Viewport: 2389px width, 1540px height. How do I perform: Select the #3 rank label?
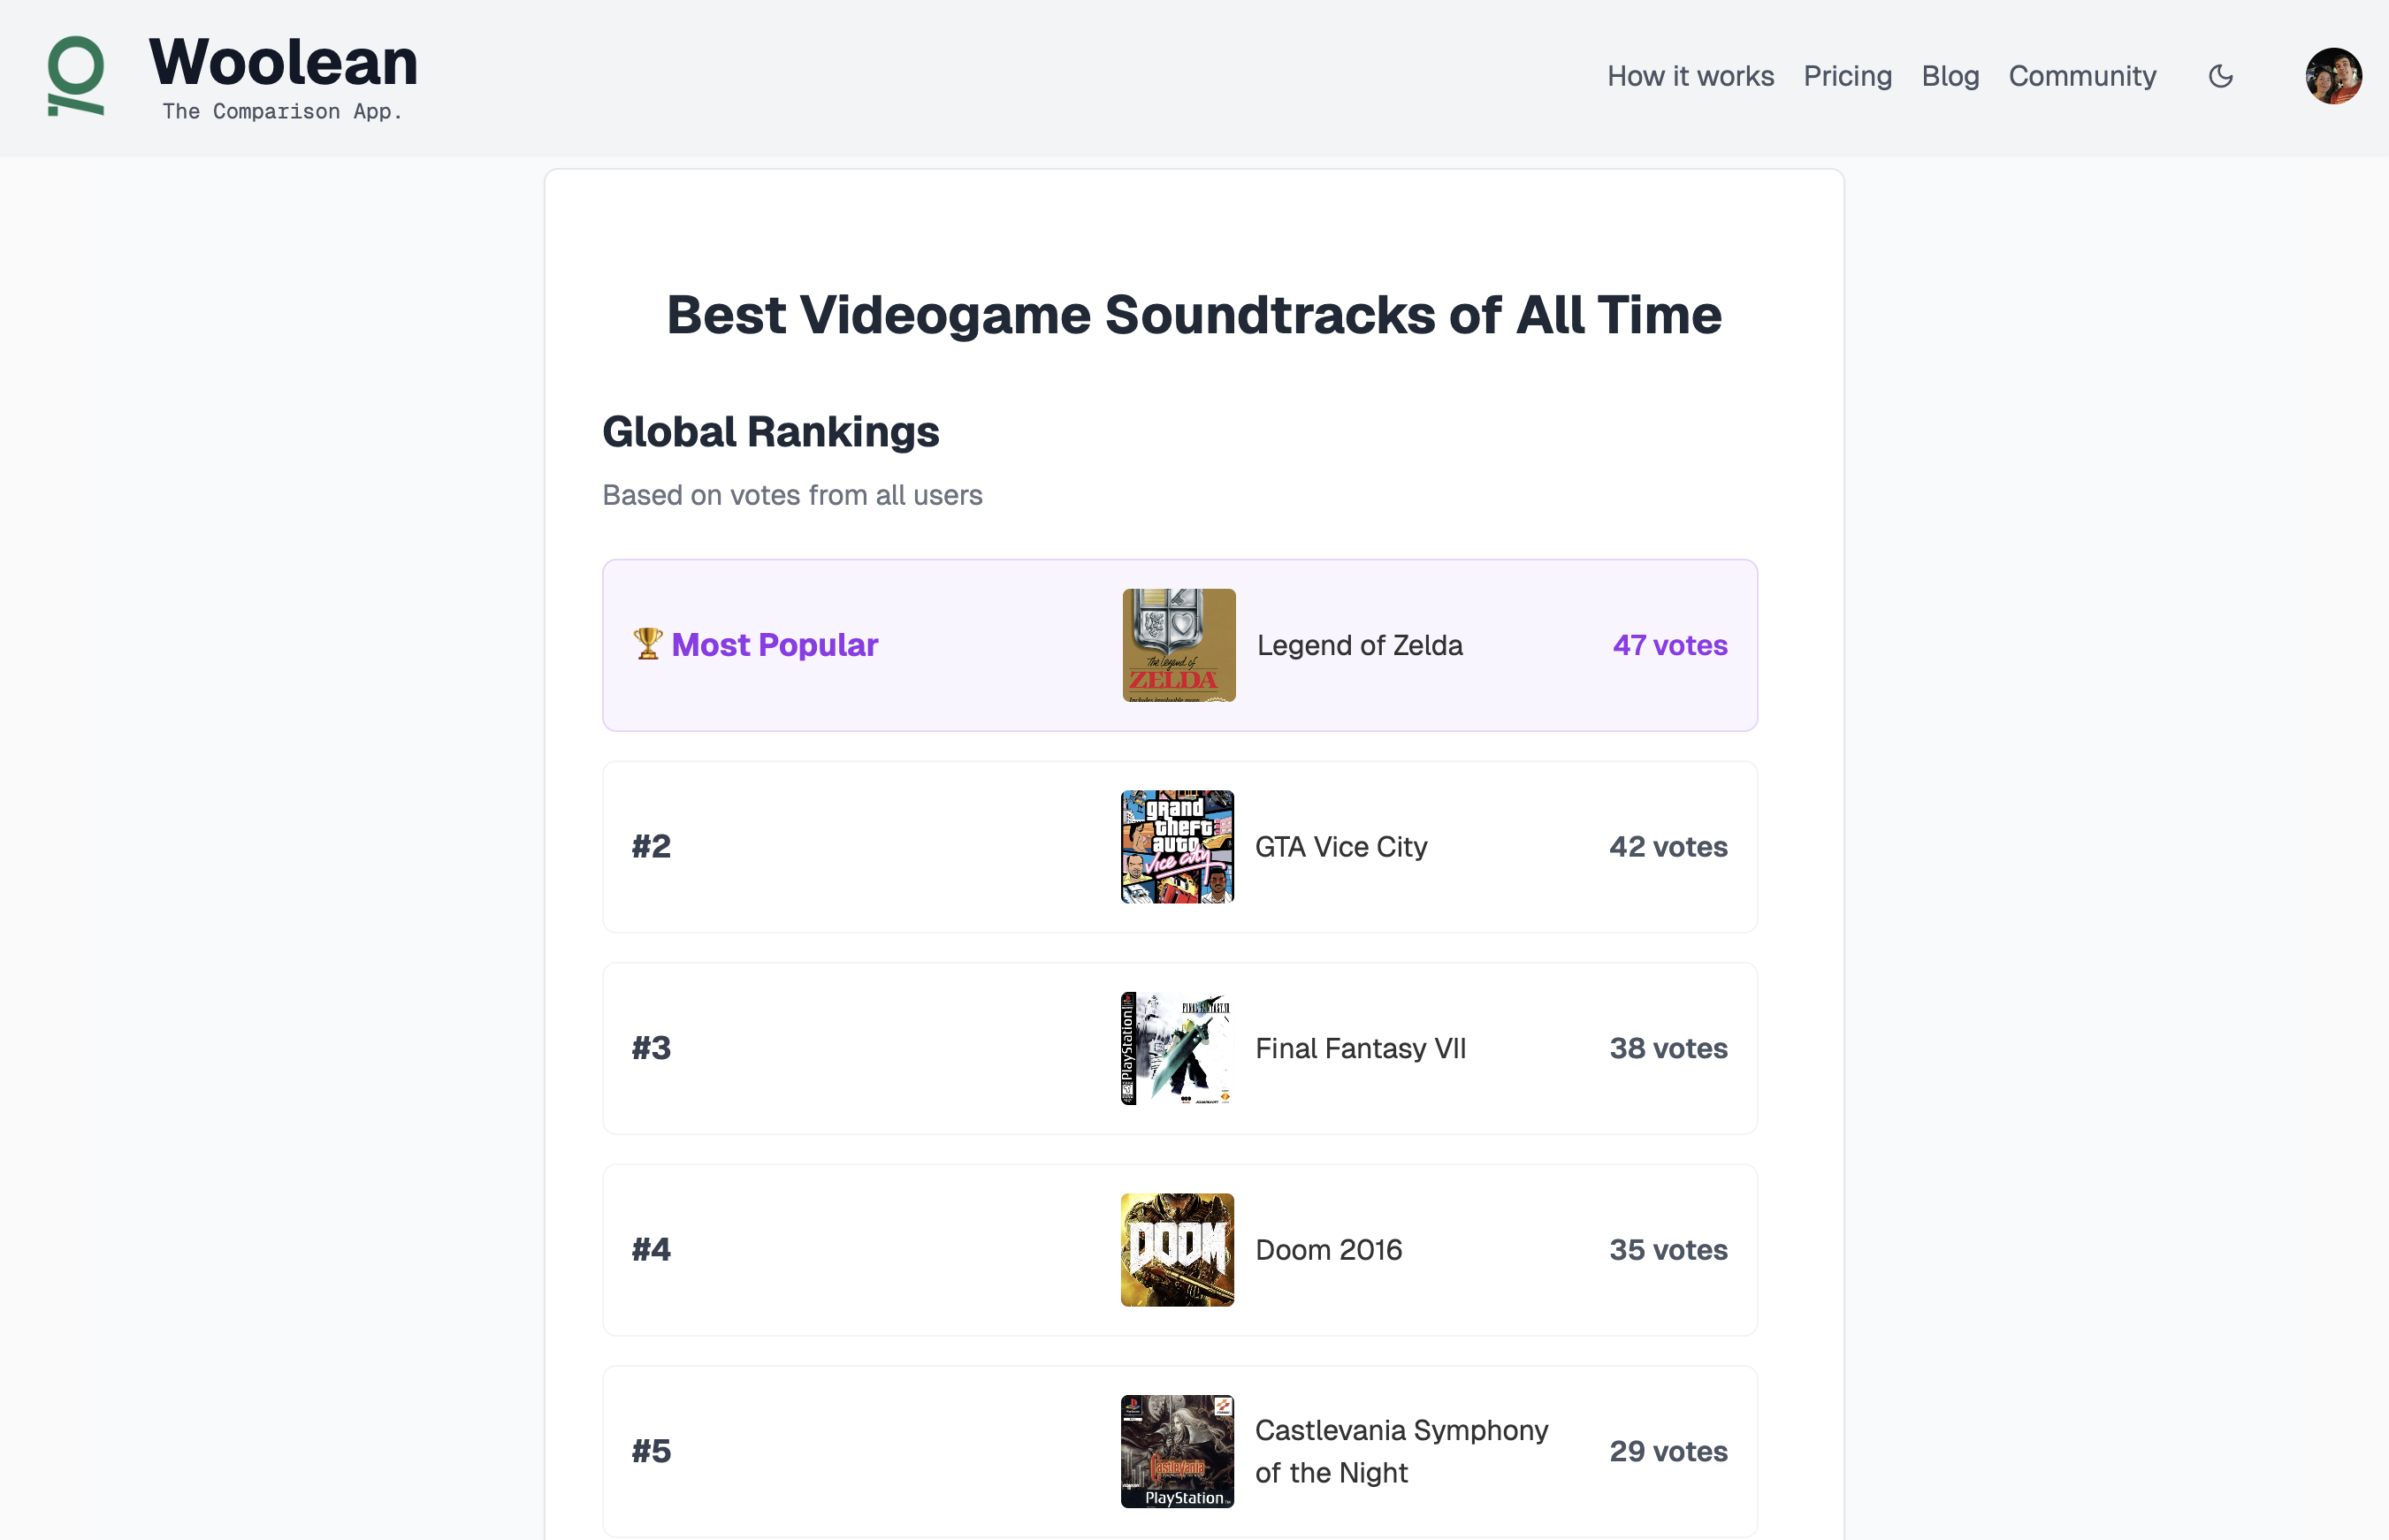(651, 1048)
